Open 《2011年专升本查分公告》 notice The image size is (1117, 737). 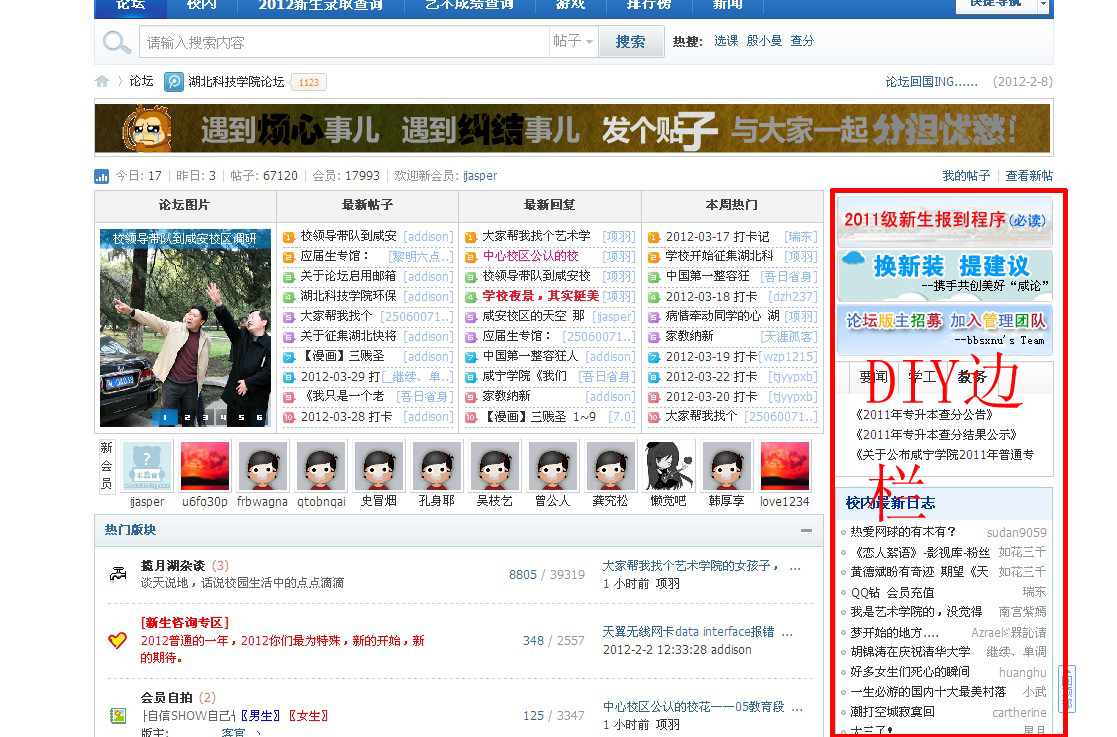924,414
